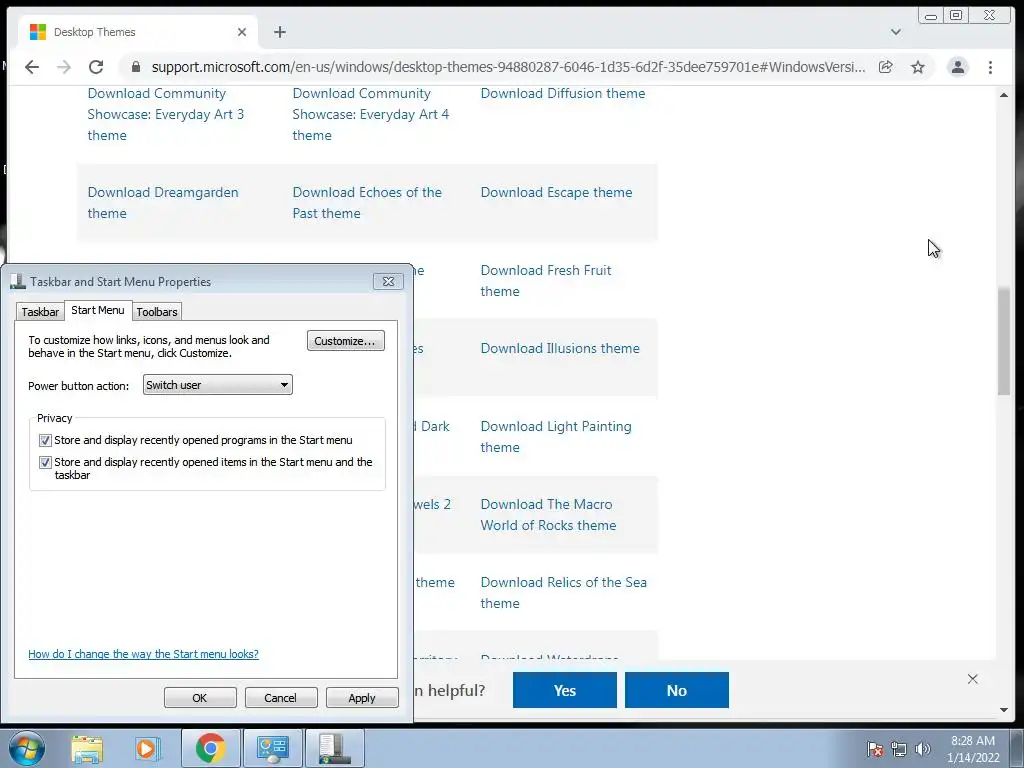Answer Yes to the helpful prompt
Screen dimensions: 1024x768
point(564,690)
